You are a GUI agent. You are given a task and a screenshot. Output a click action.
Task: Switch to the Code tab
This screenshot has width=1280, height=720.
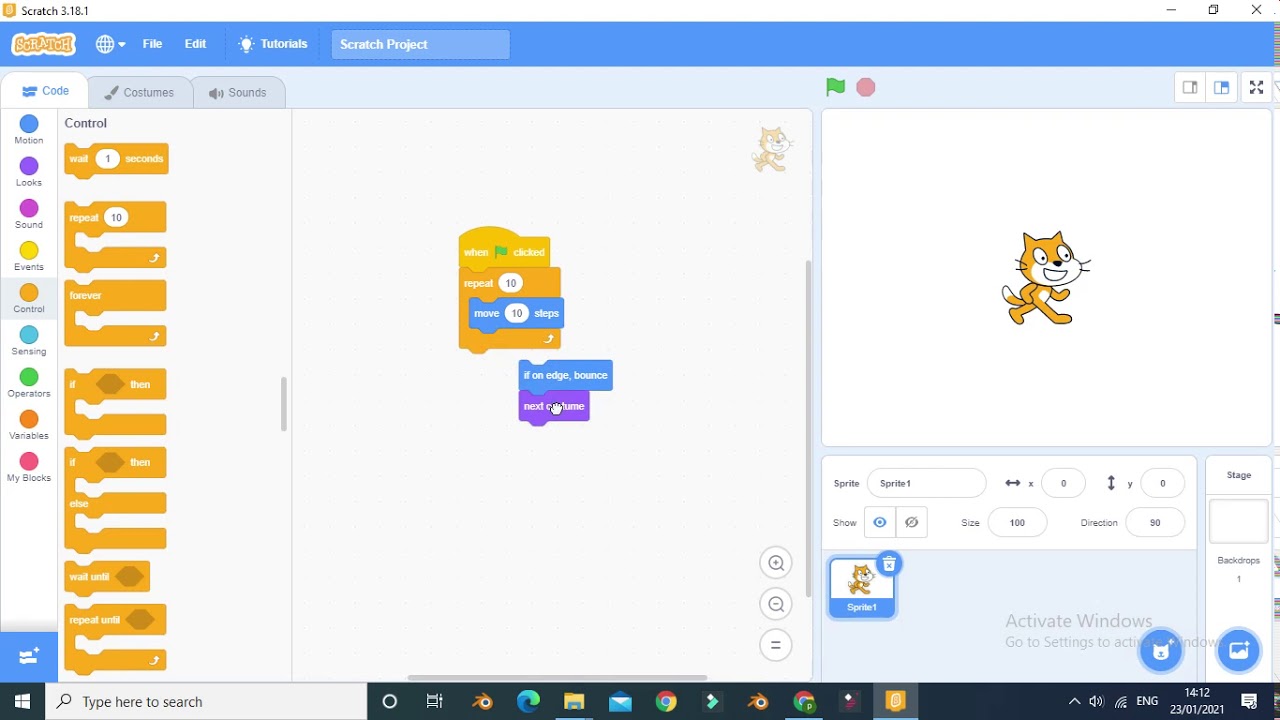pyautogui.click(x=46, y=91)
